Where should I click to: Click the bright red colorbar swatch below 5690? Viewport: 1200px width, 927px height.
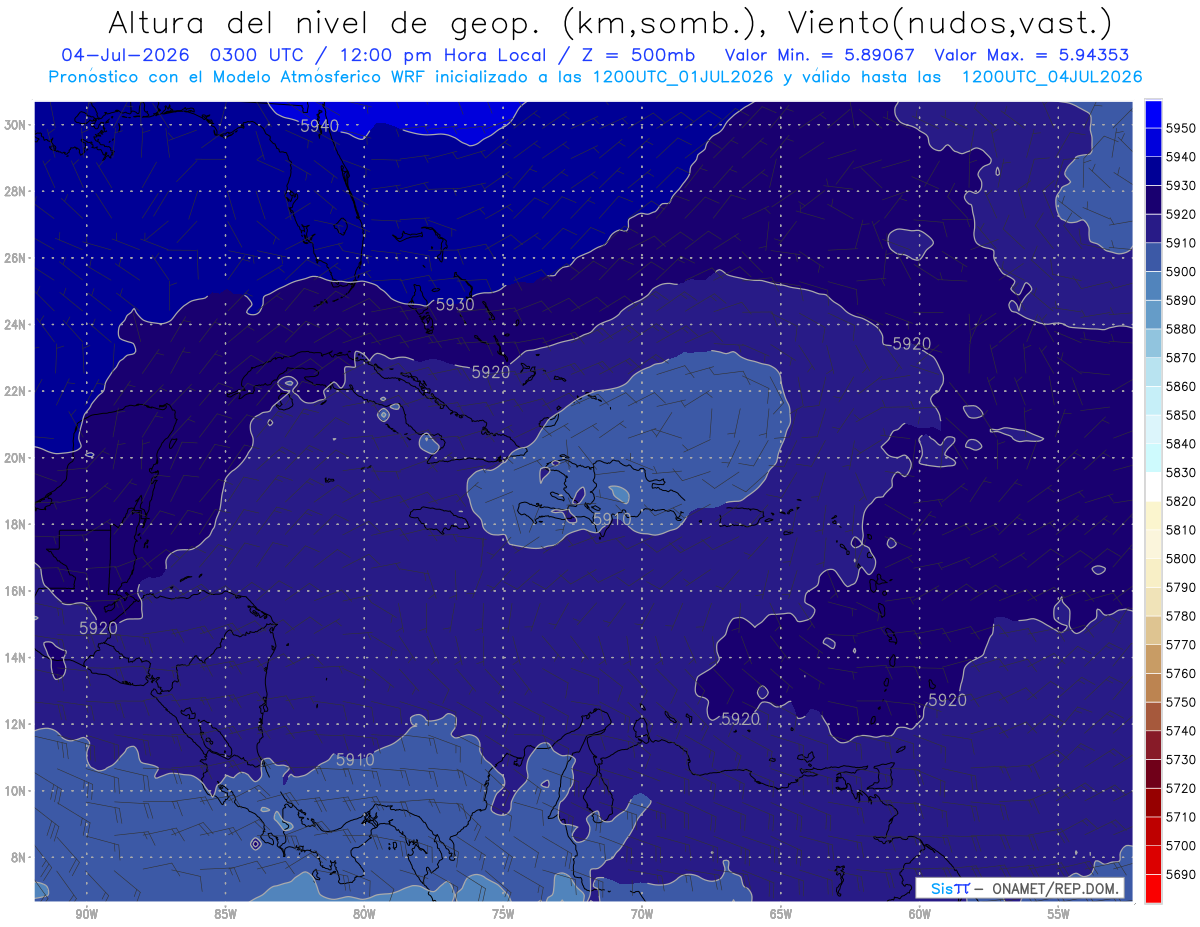click(1153, 888)
